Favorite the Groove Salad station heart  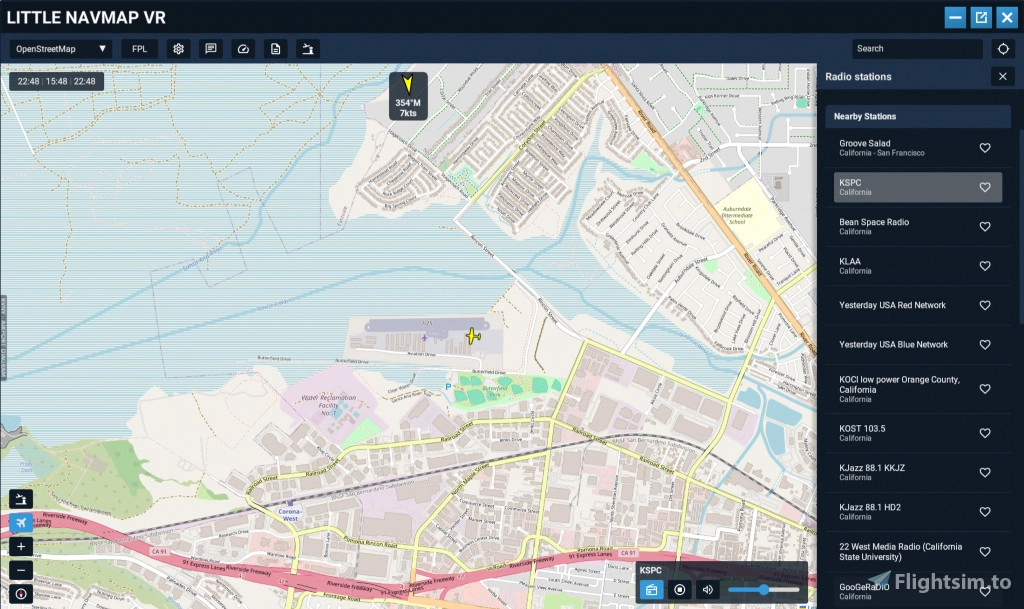coord(985,147)
